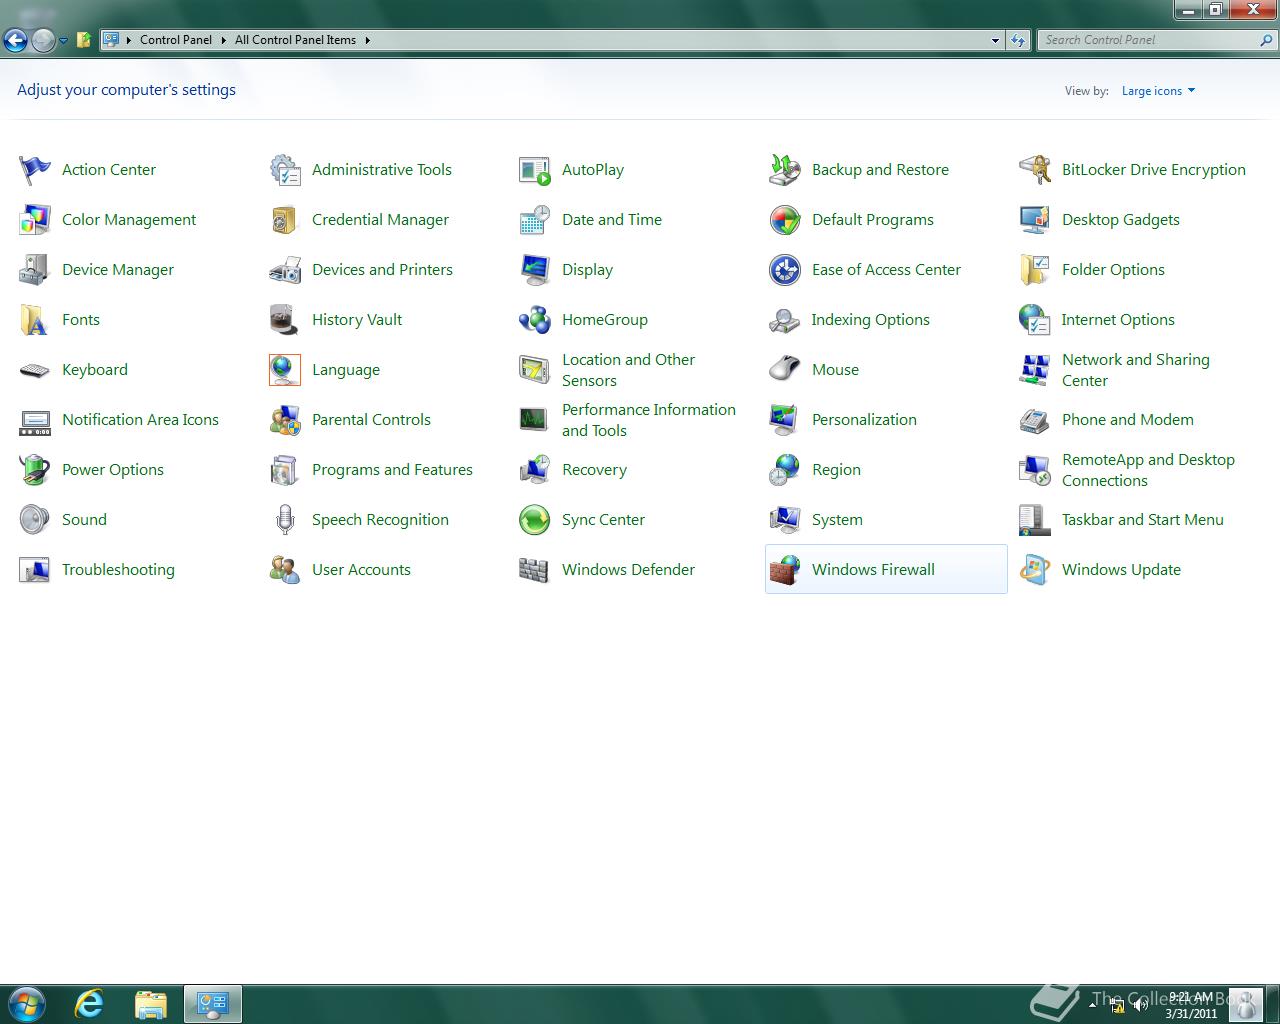Viewport: 1280px width, 1024px height.
Task: Open the HomeGroup icon
Action: (535, 320)
